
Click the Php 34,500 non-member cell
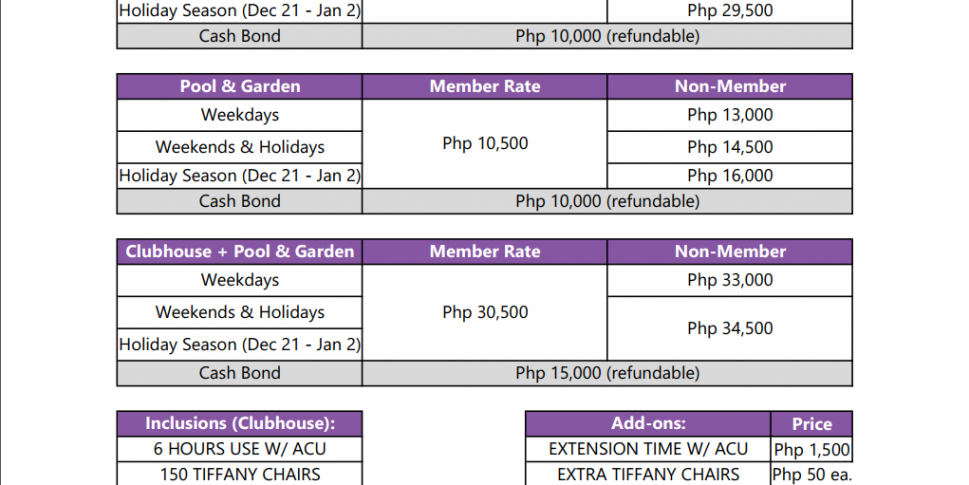730,328
